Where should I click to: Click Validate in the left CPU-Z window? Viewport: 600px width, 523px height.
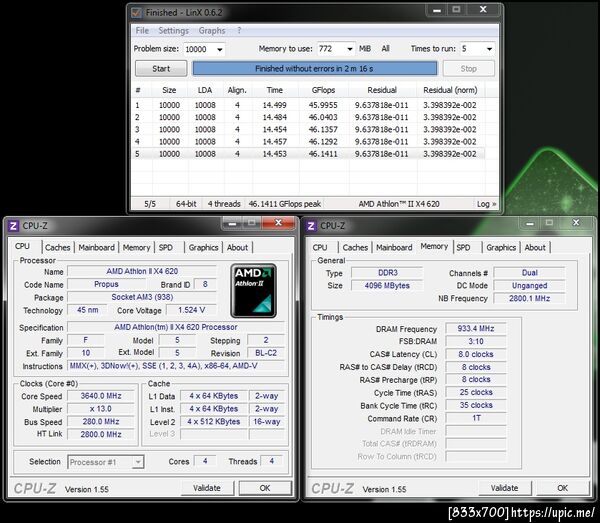(x=207, y=488)
